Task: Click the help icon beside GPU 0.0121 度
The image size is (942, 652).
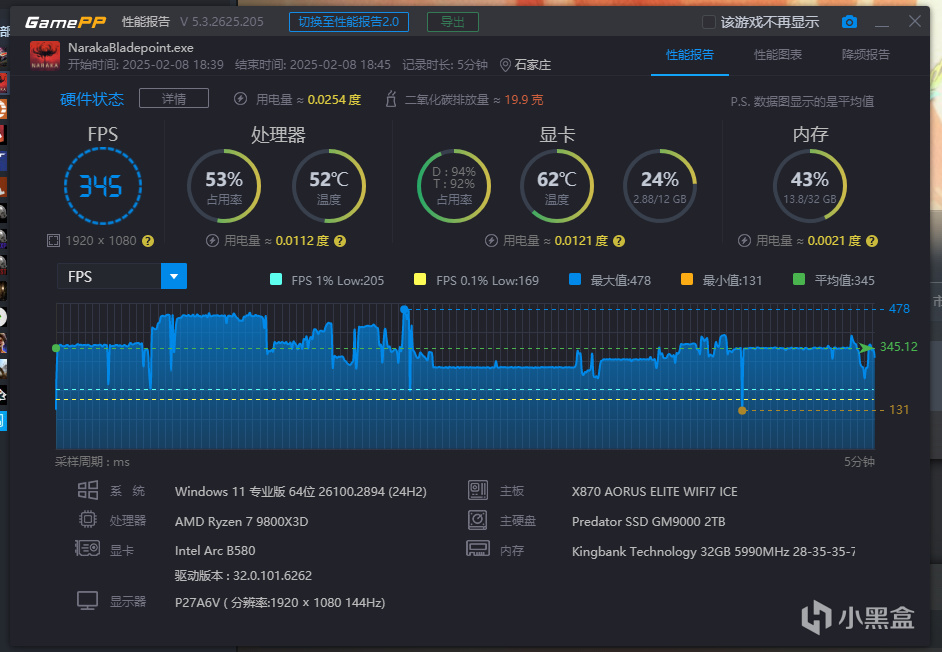Action: 619,241
